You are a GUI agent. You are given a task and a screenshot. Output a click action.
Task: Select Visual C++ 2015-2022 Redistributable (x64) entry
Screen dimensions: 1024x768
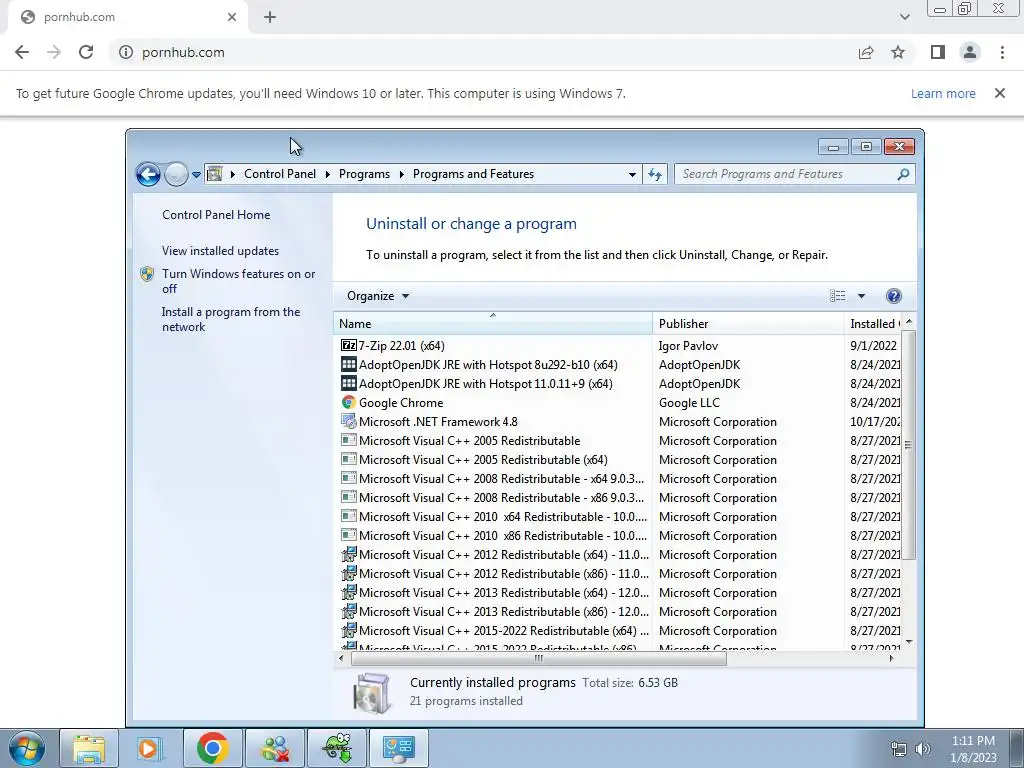pos(494,630)
